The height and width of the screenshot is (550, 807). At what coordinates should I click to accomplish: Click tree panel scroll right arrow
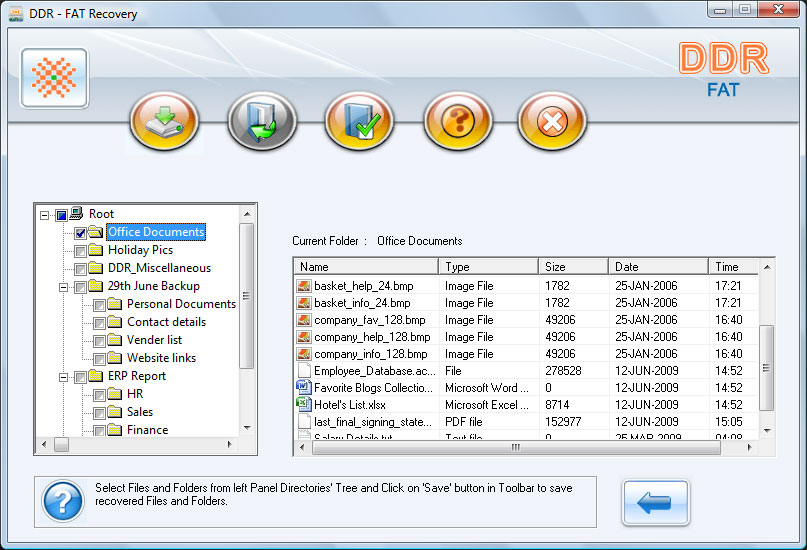230,444
